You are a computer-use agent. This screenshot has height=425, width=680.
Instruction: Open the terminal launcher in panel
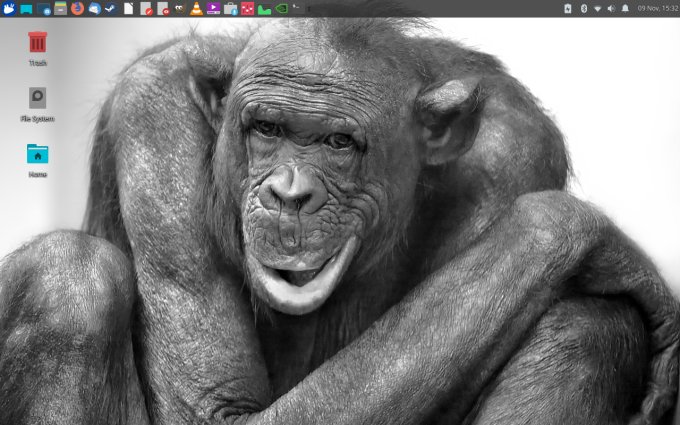coord(297,8)
